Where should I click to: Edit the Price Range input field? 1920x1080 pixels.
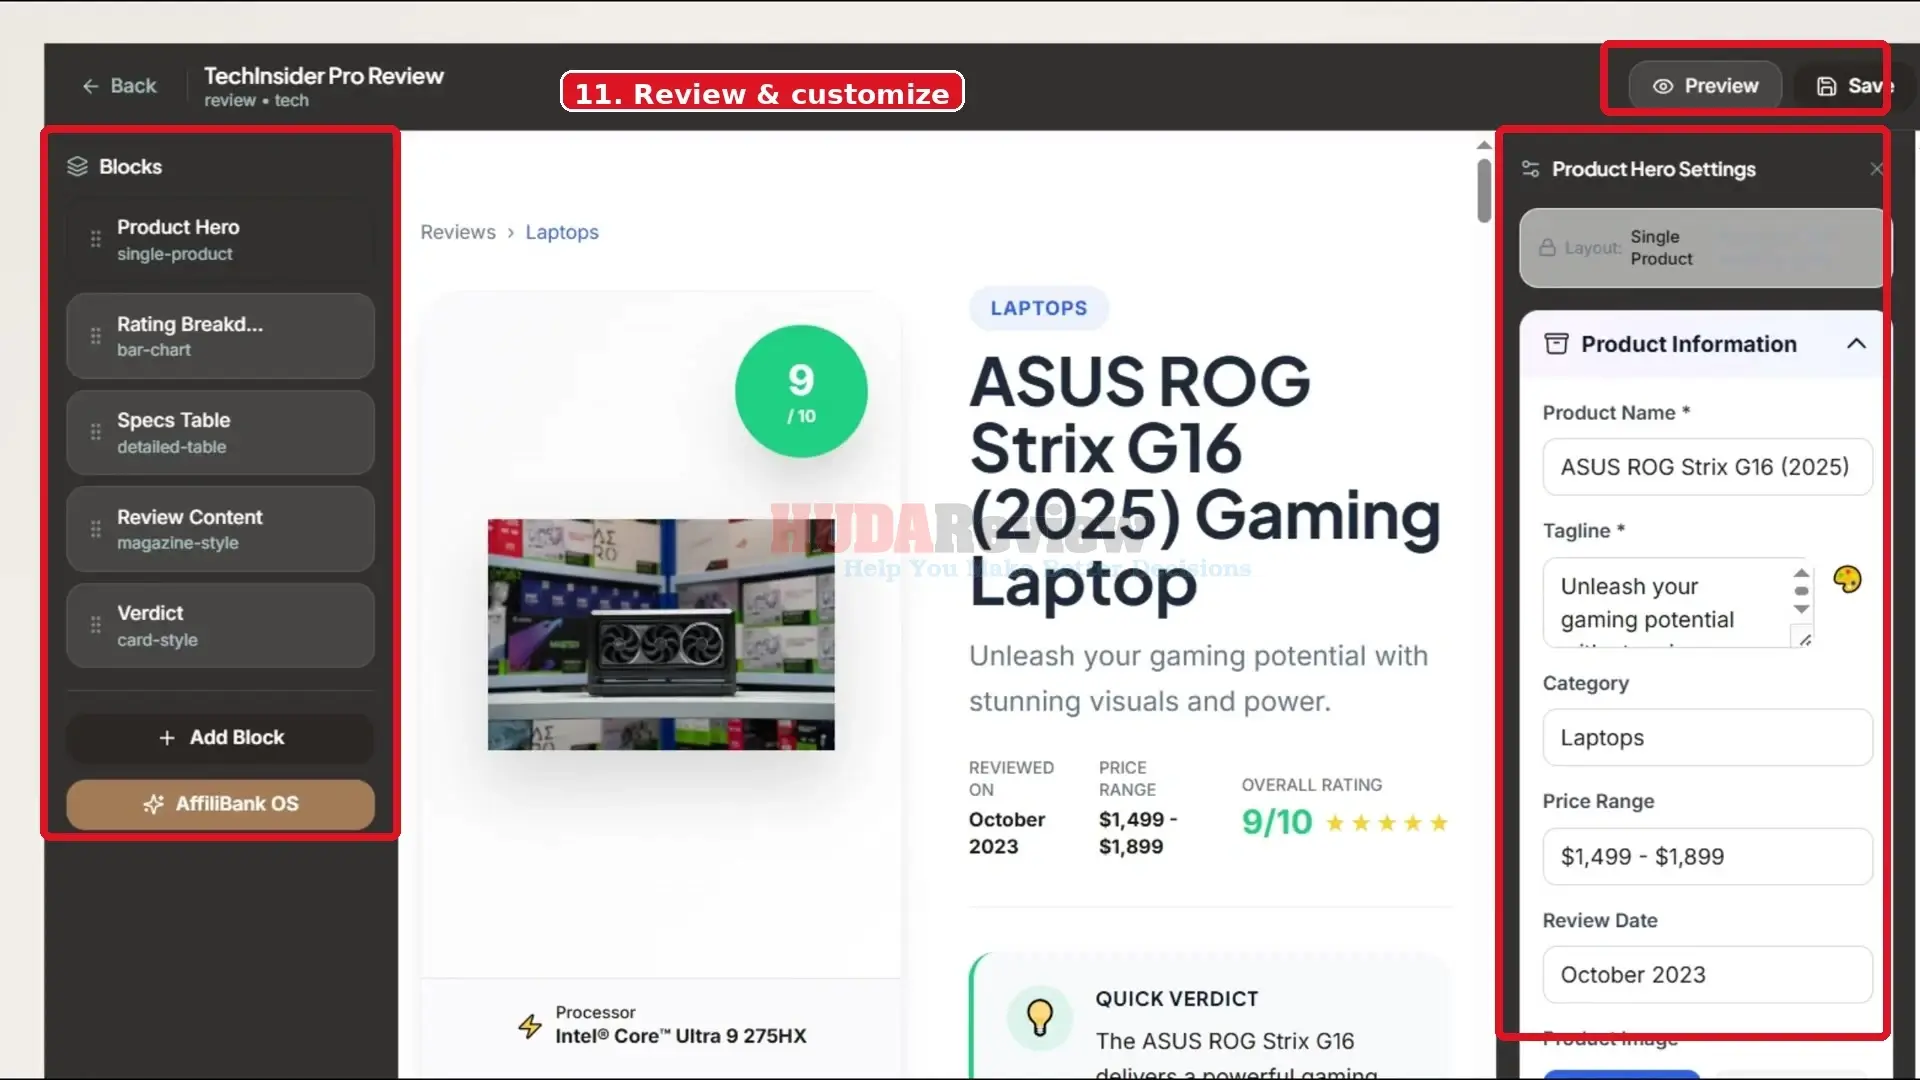tap(1707, 857)
